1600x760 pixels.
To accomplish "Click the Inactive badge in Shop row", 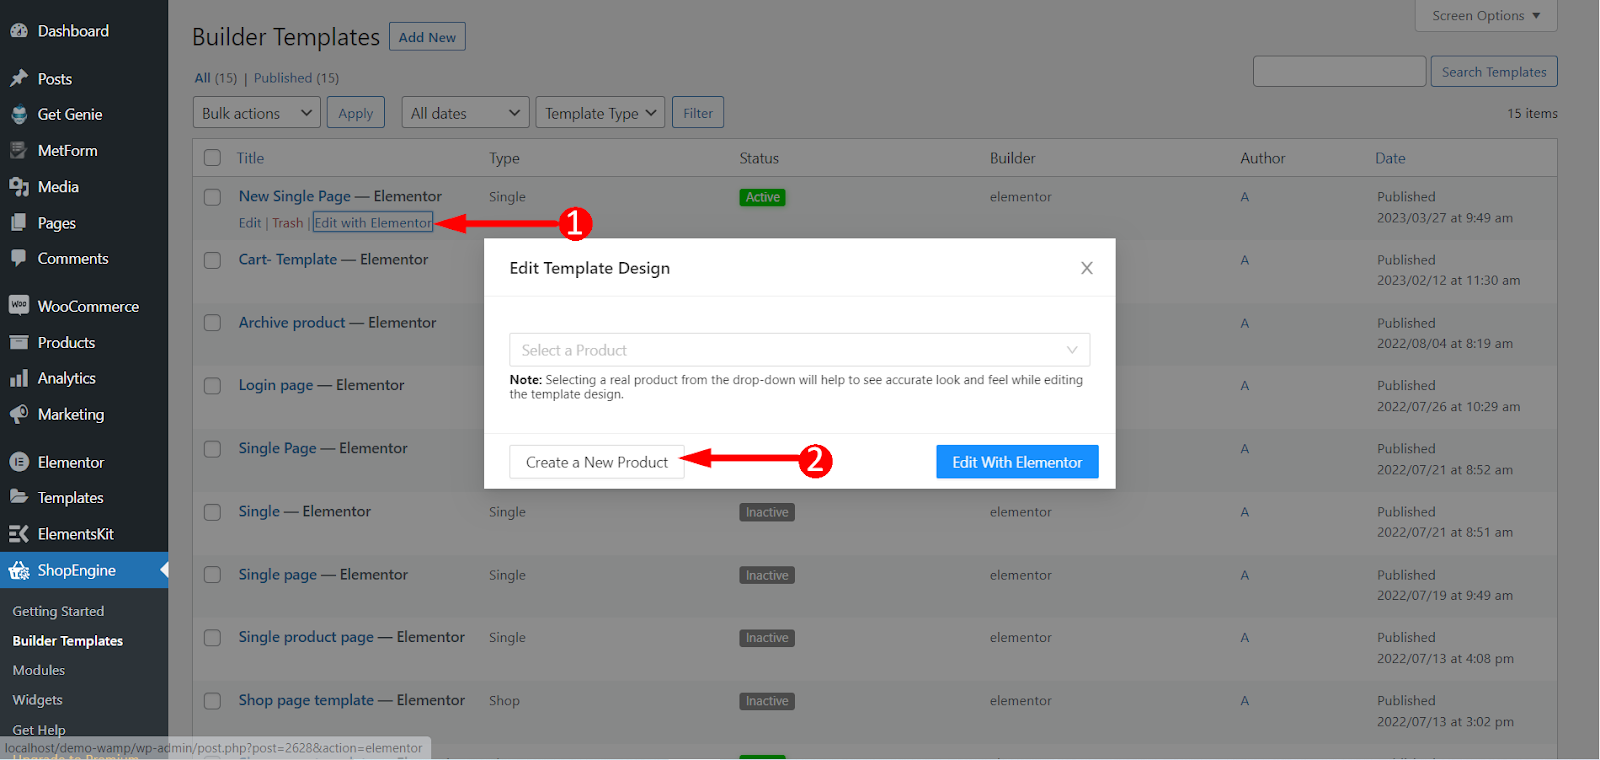I will point(767,701).
